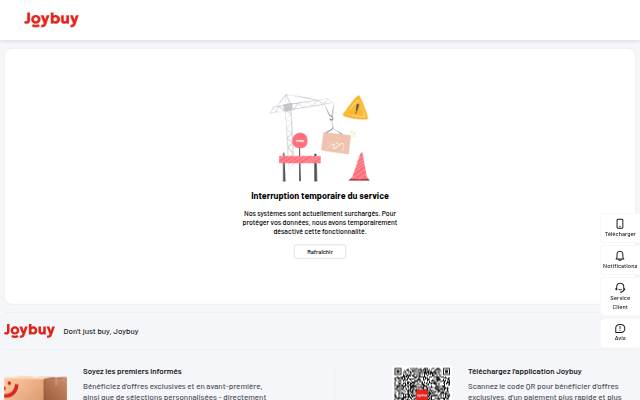The height and width of the screenshot is (400, 640).
Task: Click the 'Scannez le code QR' paragraph
Action: (544, 391)
